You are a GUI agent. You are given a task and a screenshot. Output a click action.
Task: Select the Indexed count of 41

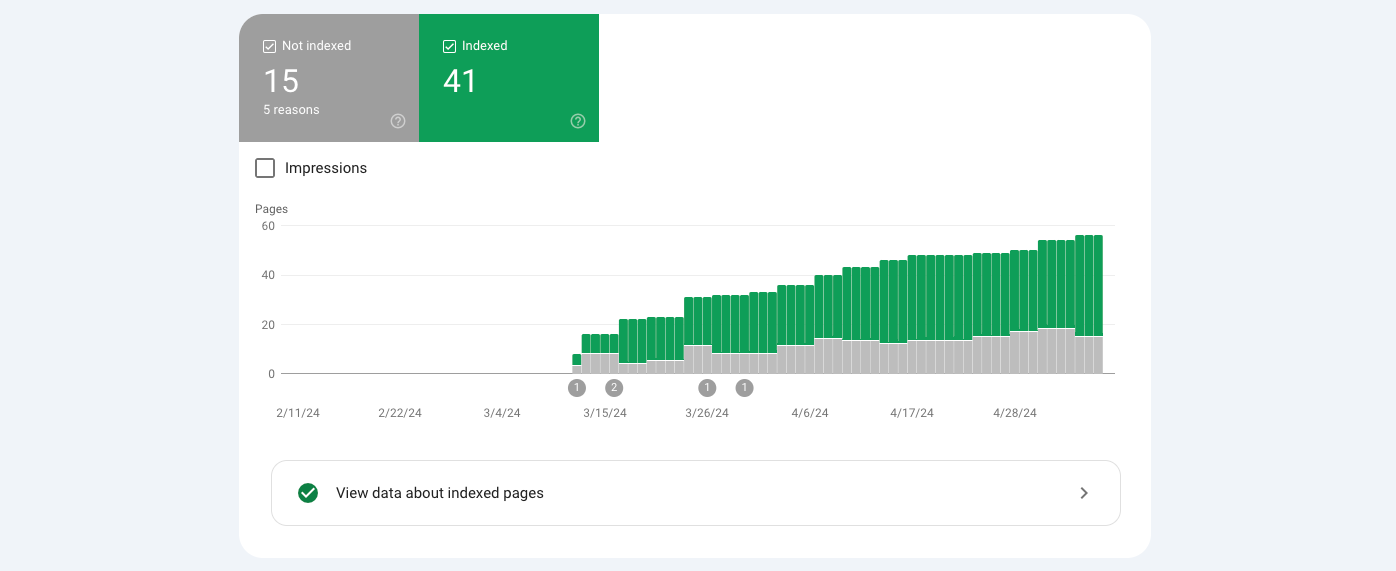click(460, 81)
